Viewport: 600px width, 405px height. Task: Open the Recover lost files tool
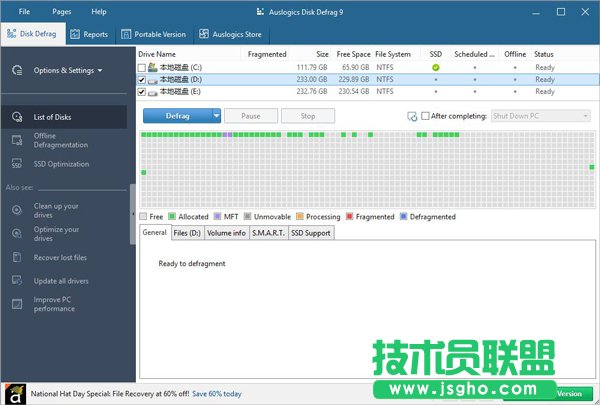pos(16,257)
